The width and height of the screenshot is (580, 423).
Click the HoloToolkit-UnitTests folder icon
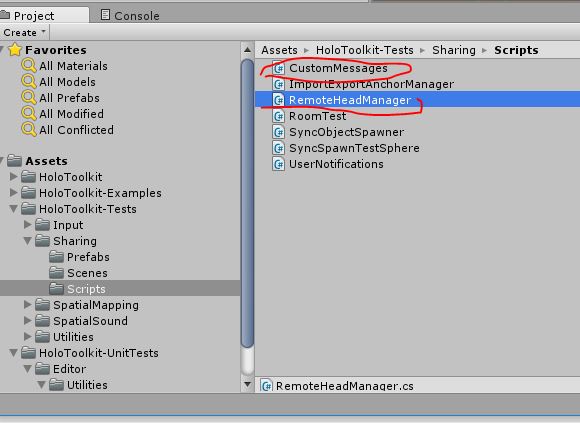click(x=28, y=353)
